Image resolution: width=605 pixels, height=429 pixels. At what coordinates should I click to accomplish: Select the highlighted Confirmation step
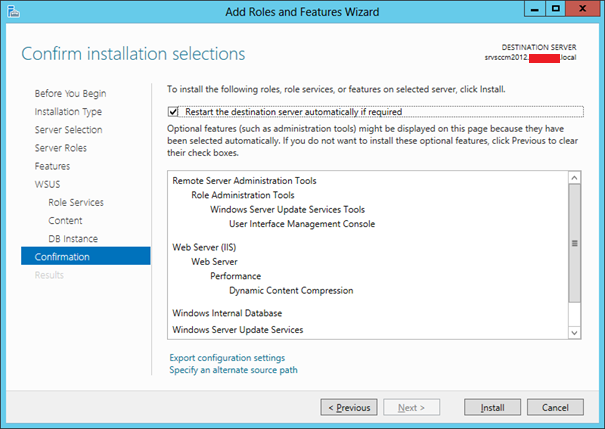(86, 256)
